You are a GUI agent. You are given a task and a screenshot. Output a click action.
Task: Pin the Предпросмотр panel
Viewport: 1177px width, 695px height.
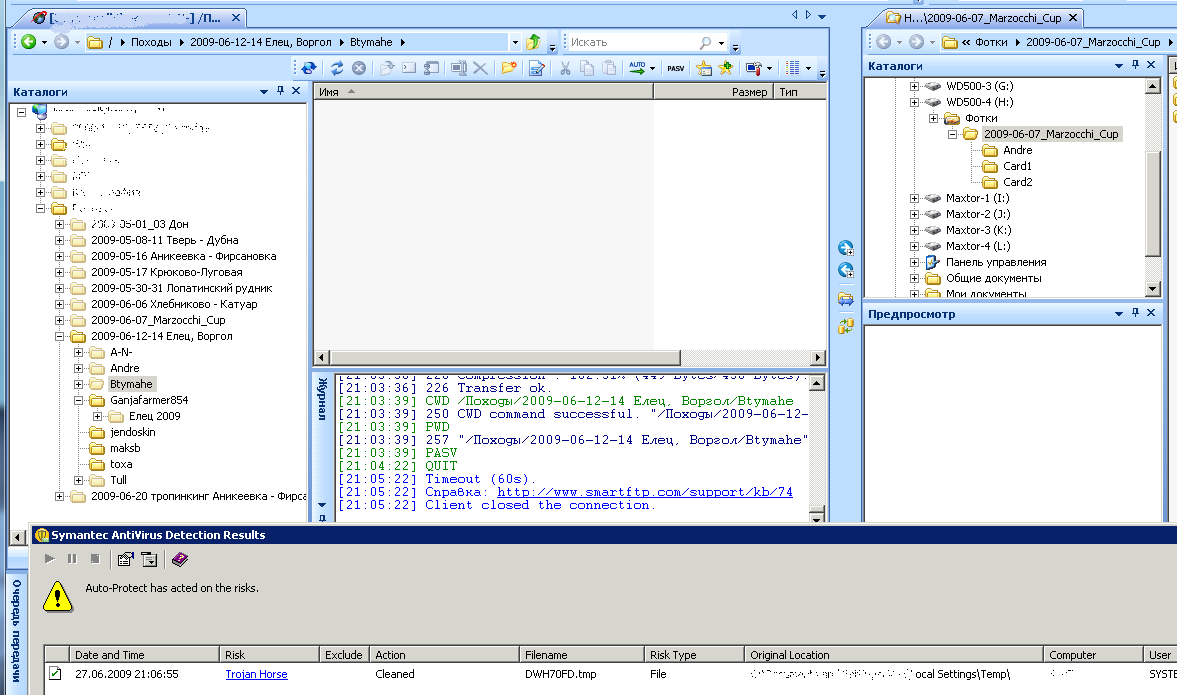tap(1135, 314)
